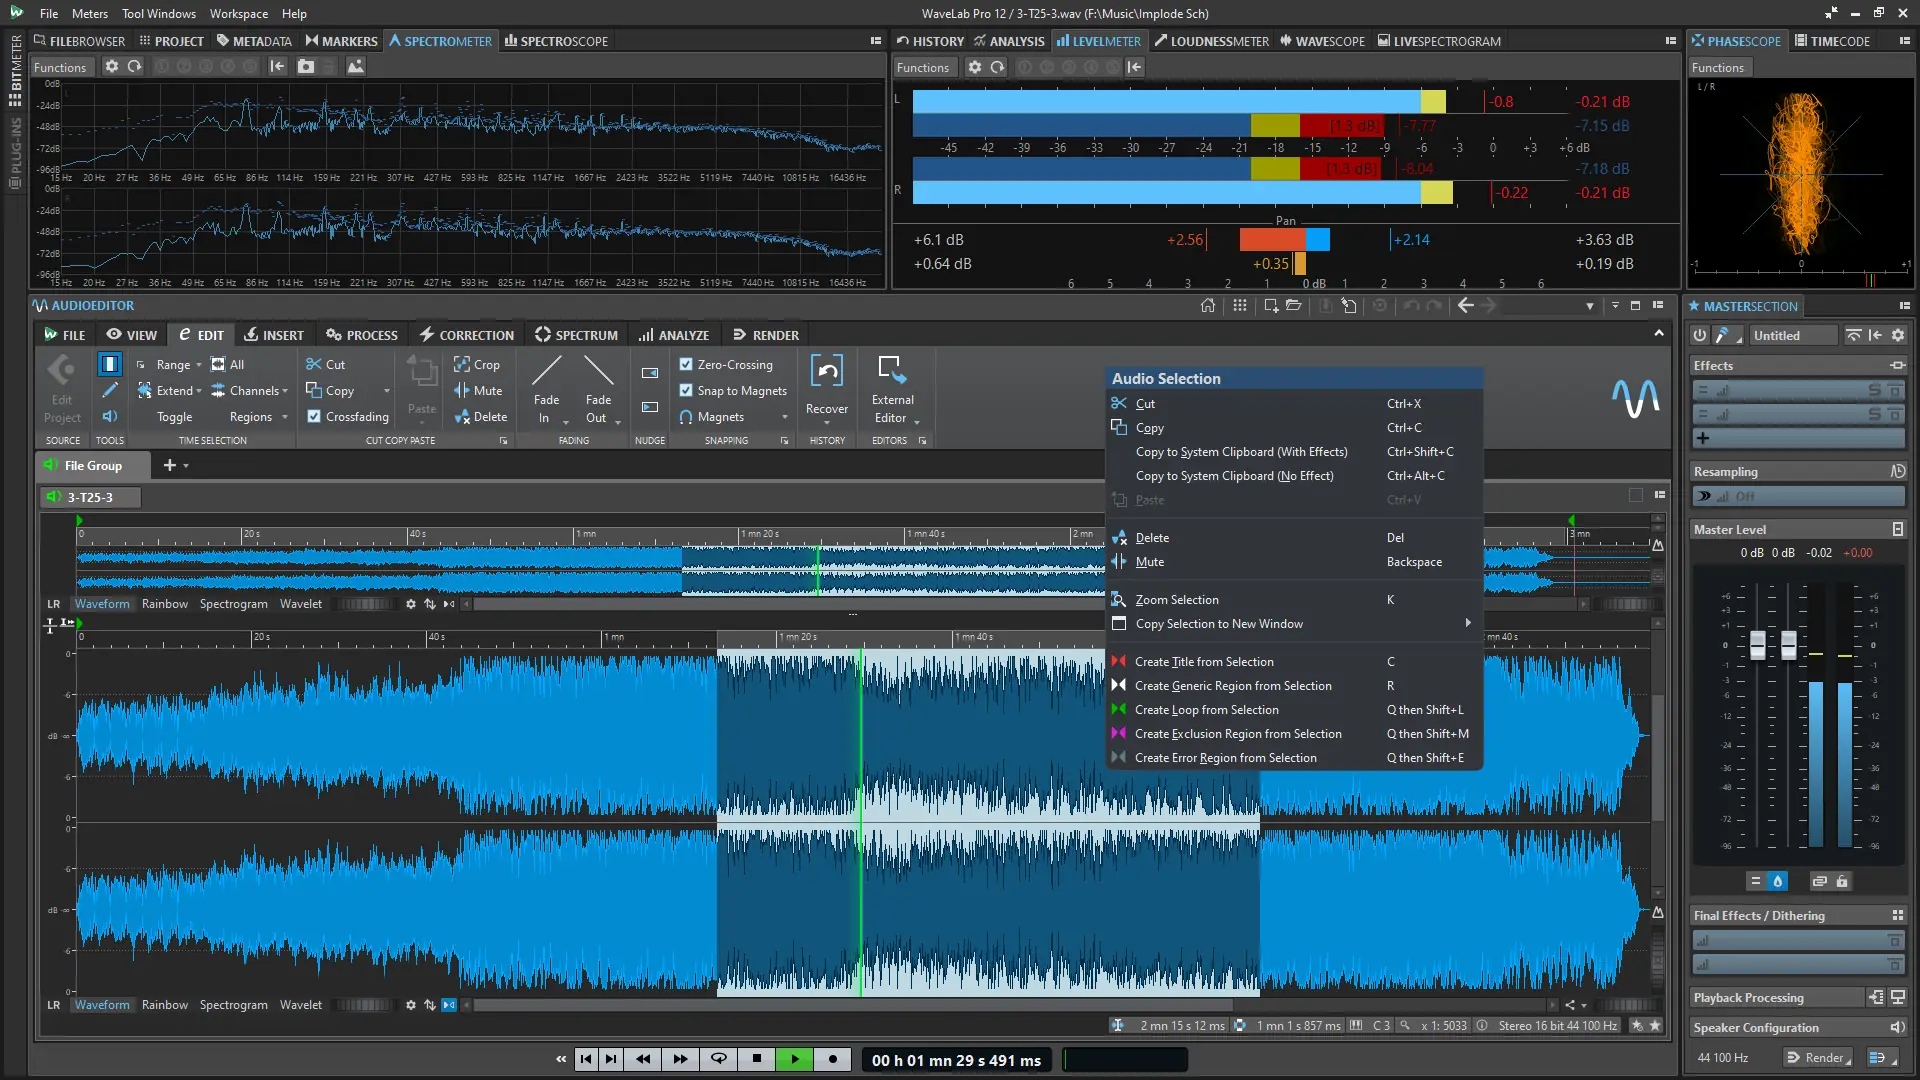The image size is (1920, 1080).
Task: Disable the Zero-Crossing checkbox
Action: (x=686, y=364)
